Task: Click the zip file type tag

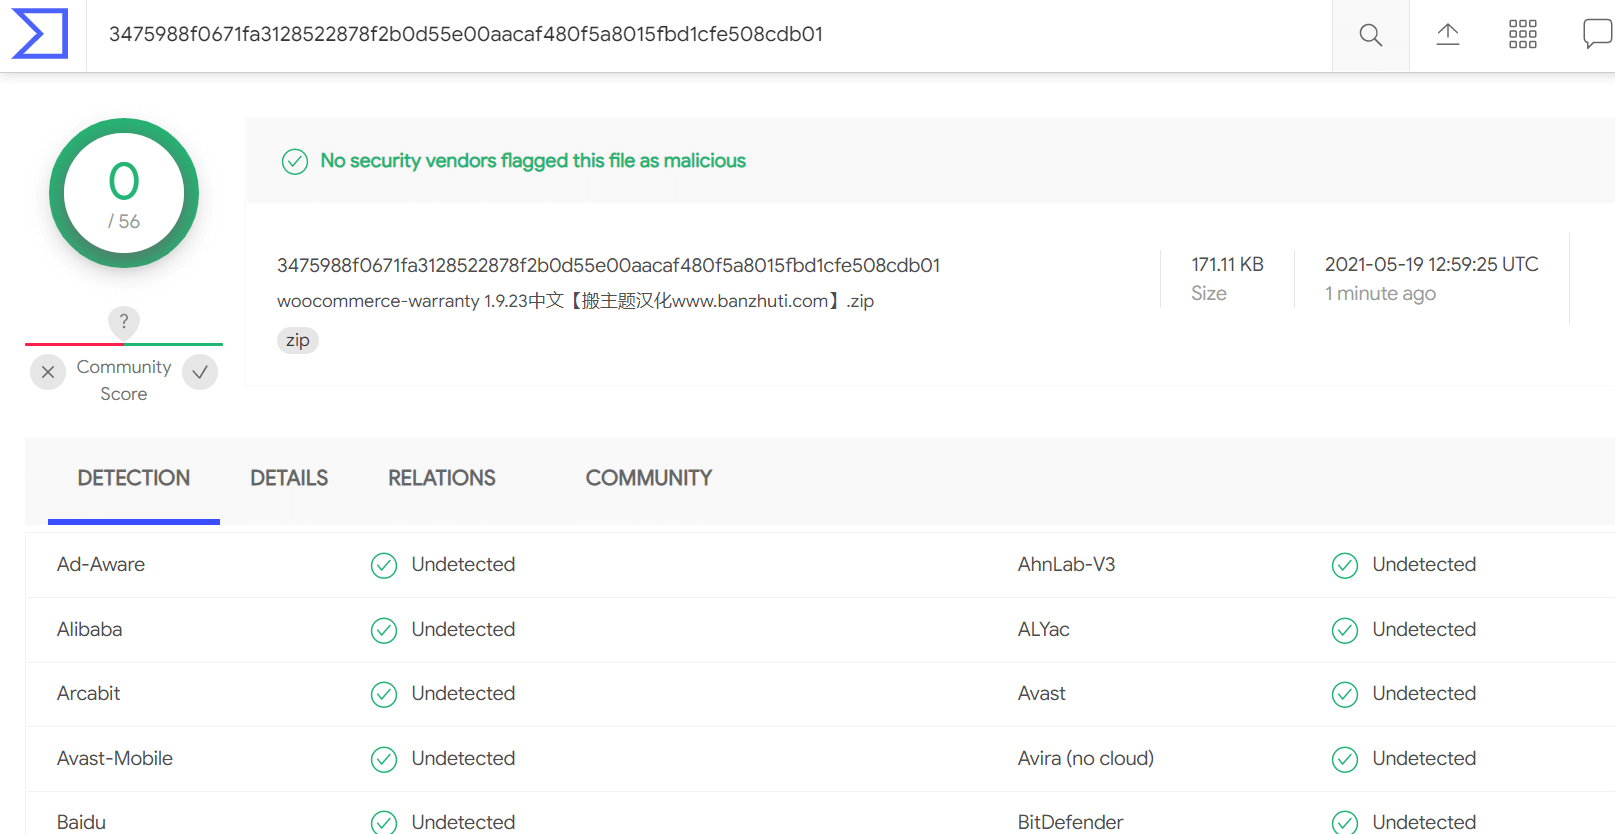Action: point(298,340)
